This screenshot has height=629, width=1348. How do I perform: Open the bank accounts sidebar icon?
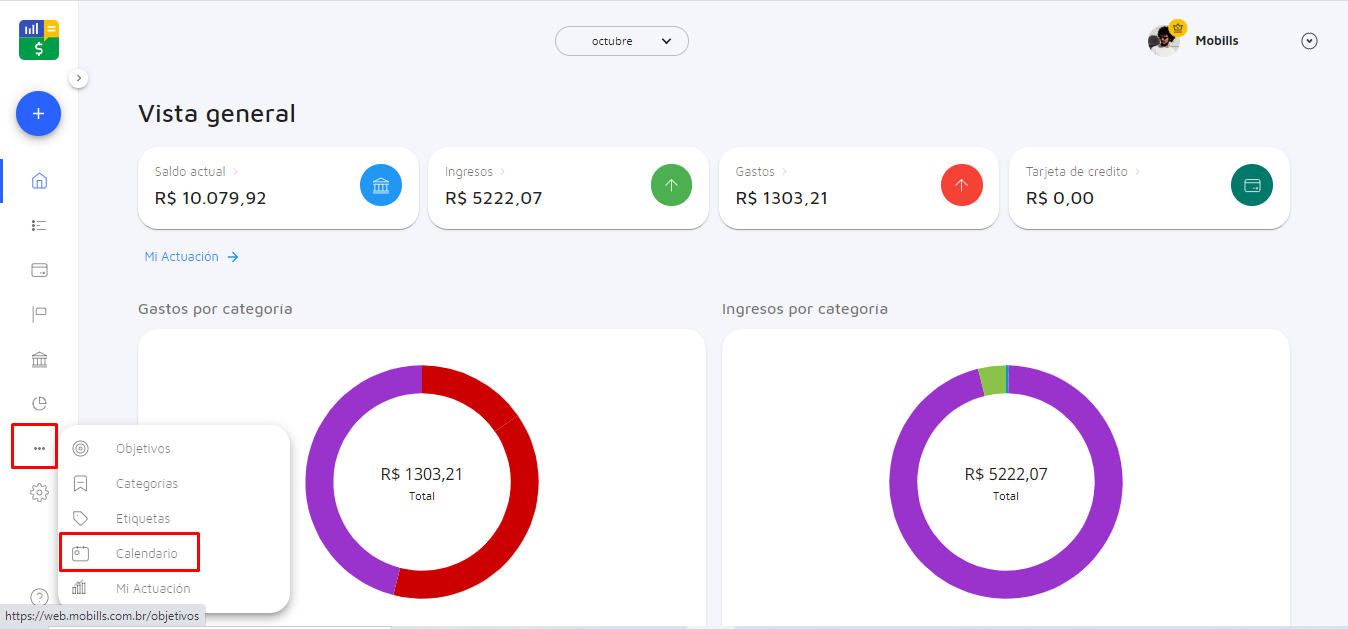39,360
